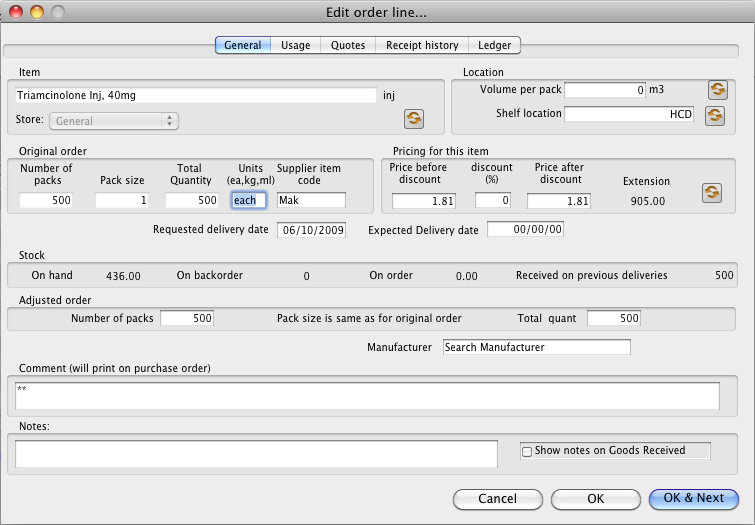Click the Expected Delivery date field
Screen dimensions: 755x525
coord(525,229)
